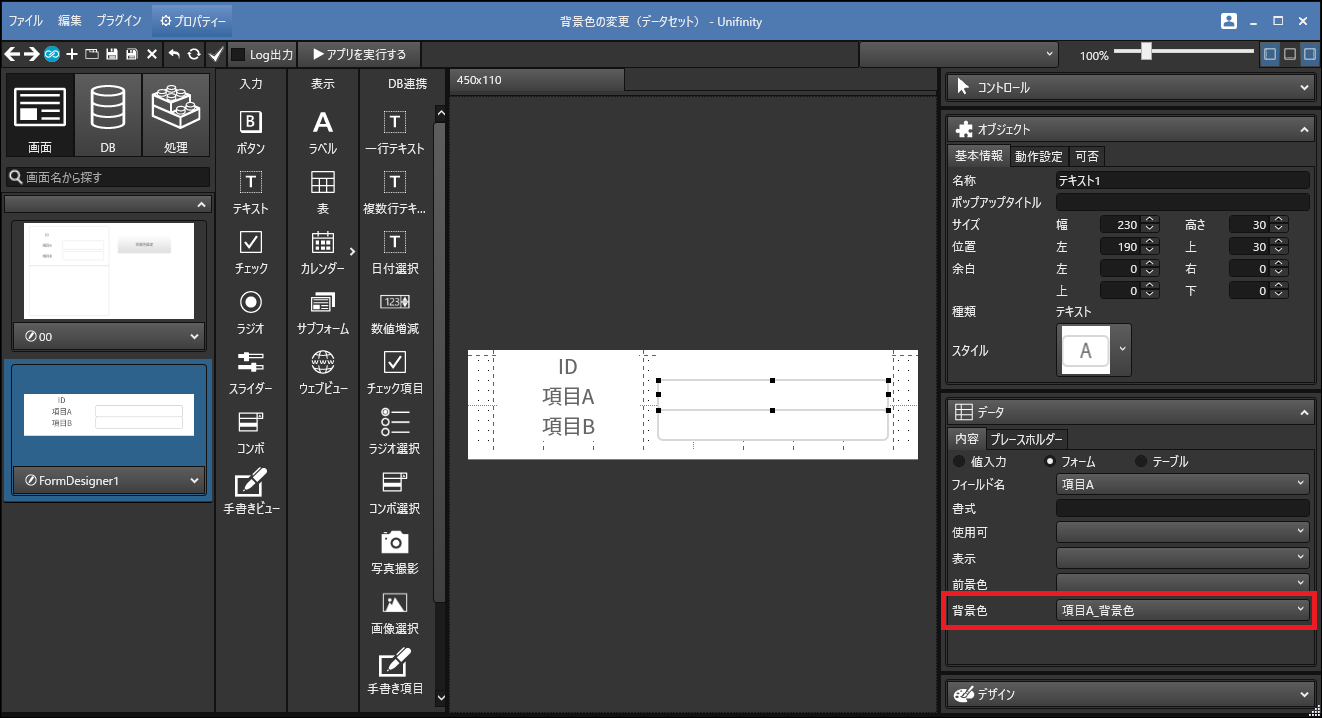Click the 手書きビュー handwriting view icon

tap(251, 482)
